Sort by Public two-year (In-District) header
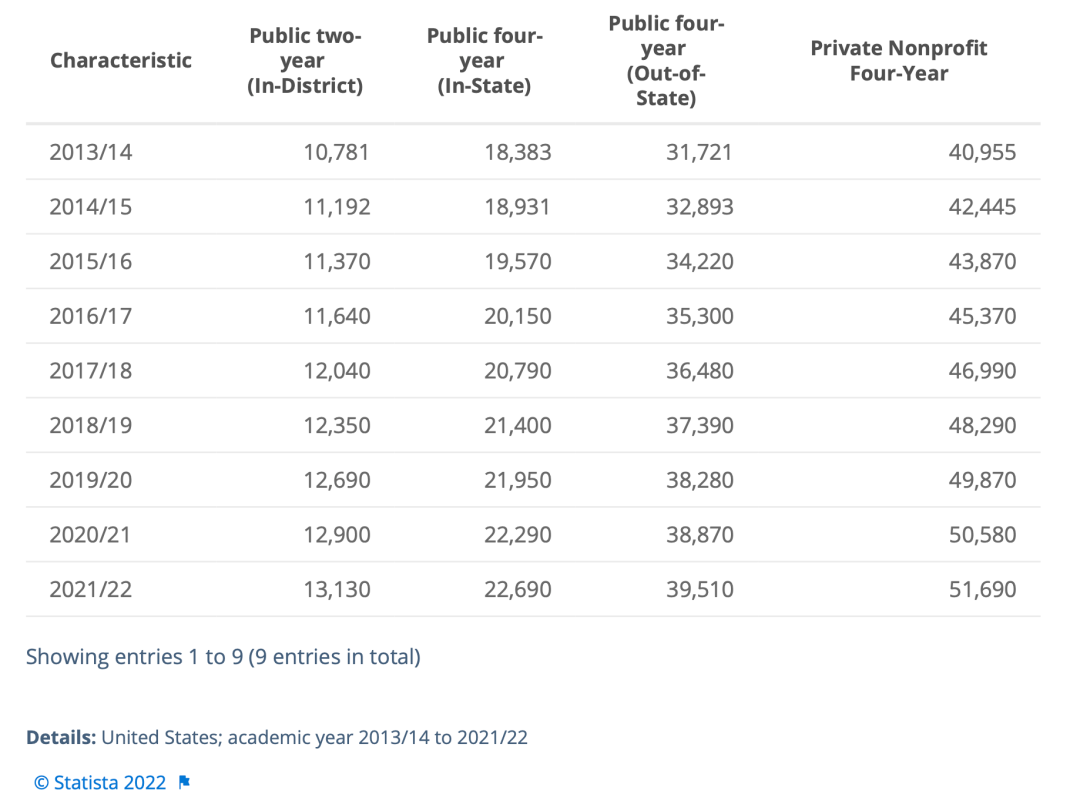1080x804 pixels. pyautogui.click(x=305, y=61)
